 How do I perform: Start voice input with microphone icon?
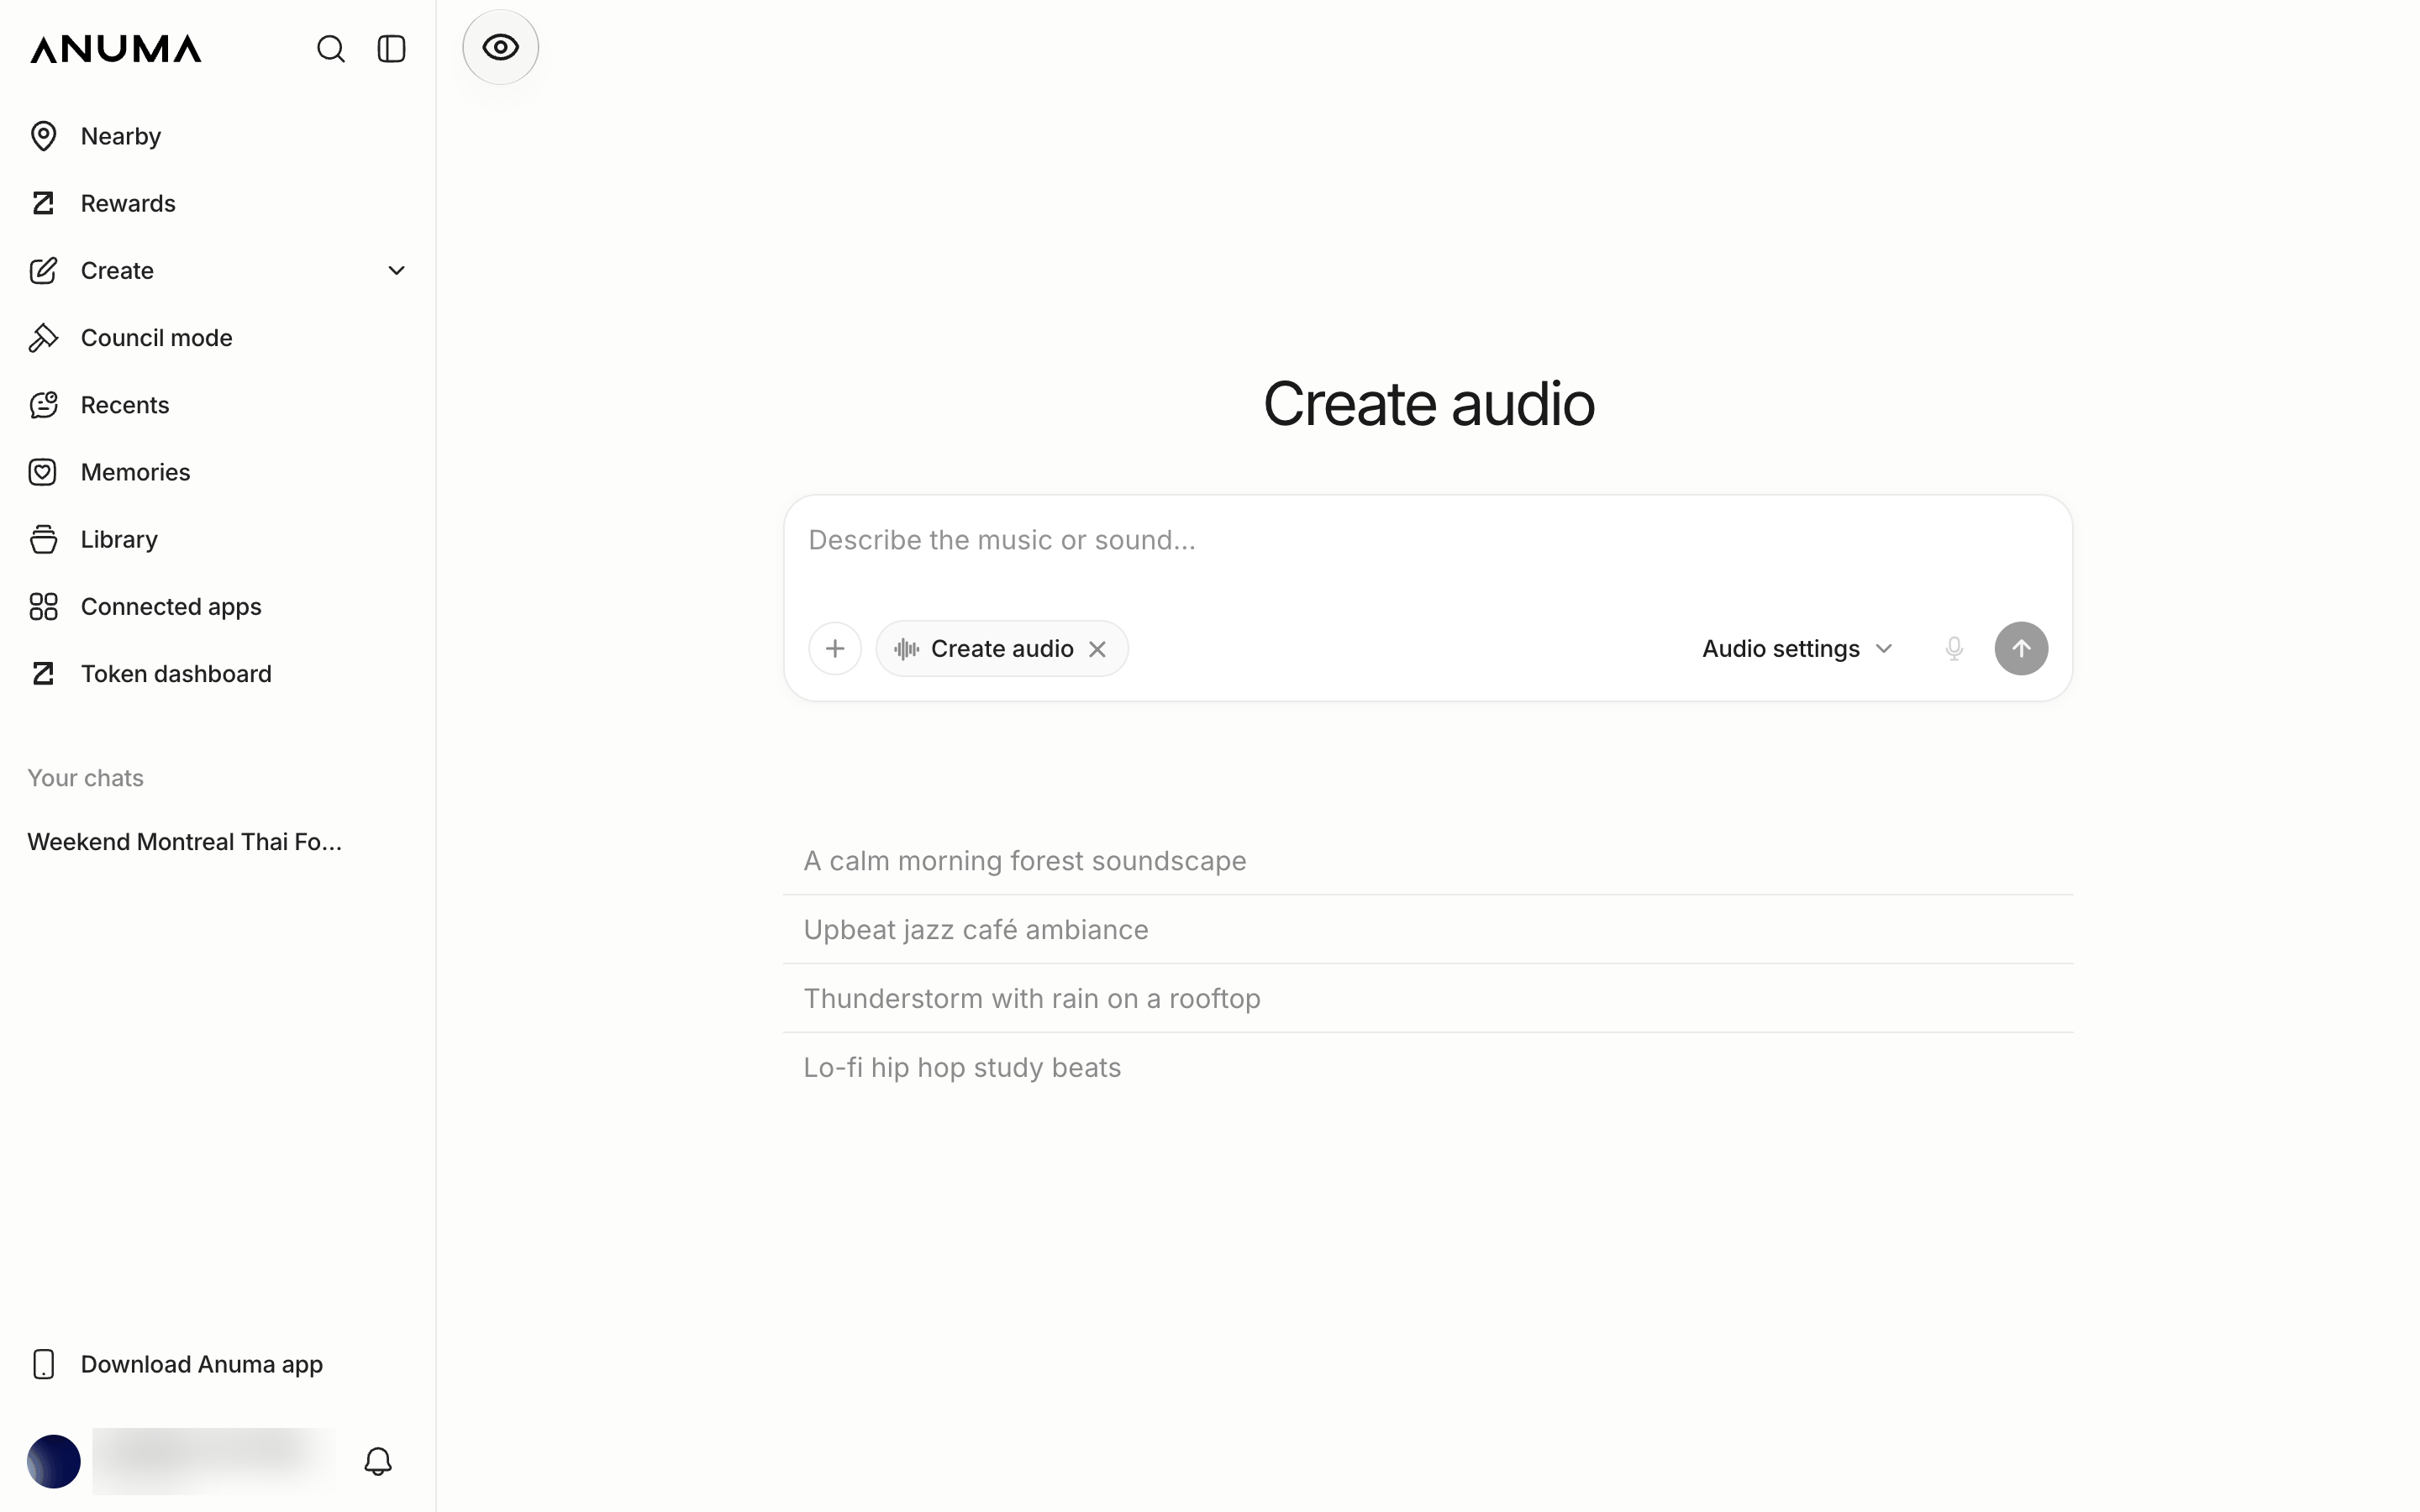click(x=1954, y=649)
